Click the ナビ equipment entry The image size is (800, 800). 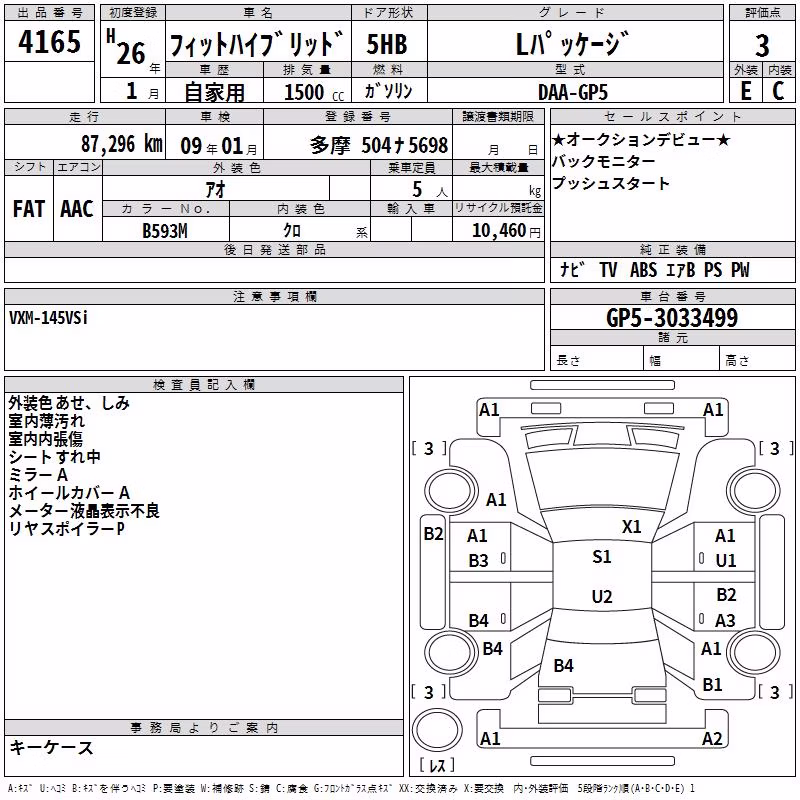pyautogui.click(x=572, y=269)
